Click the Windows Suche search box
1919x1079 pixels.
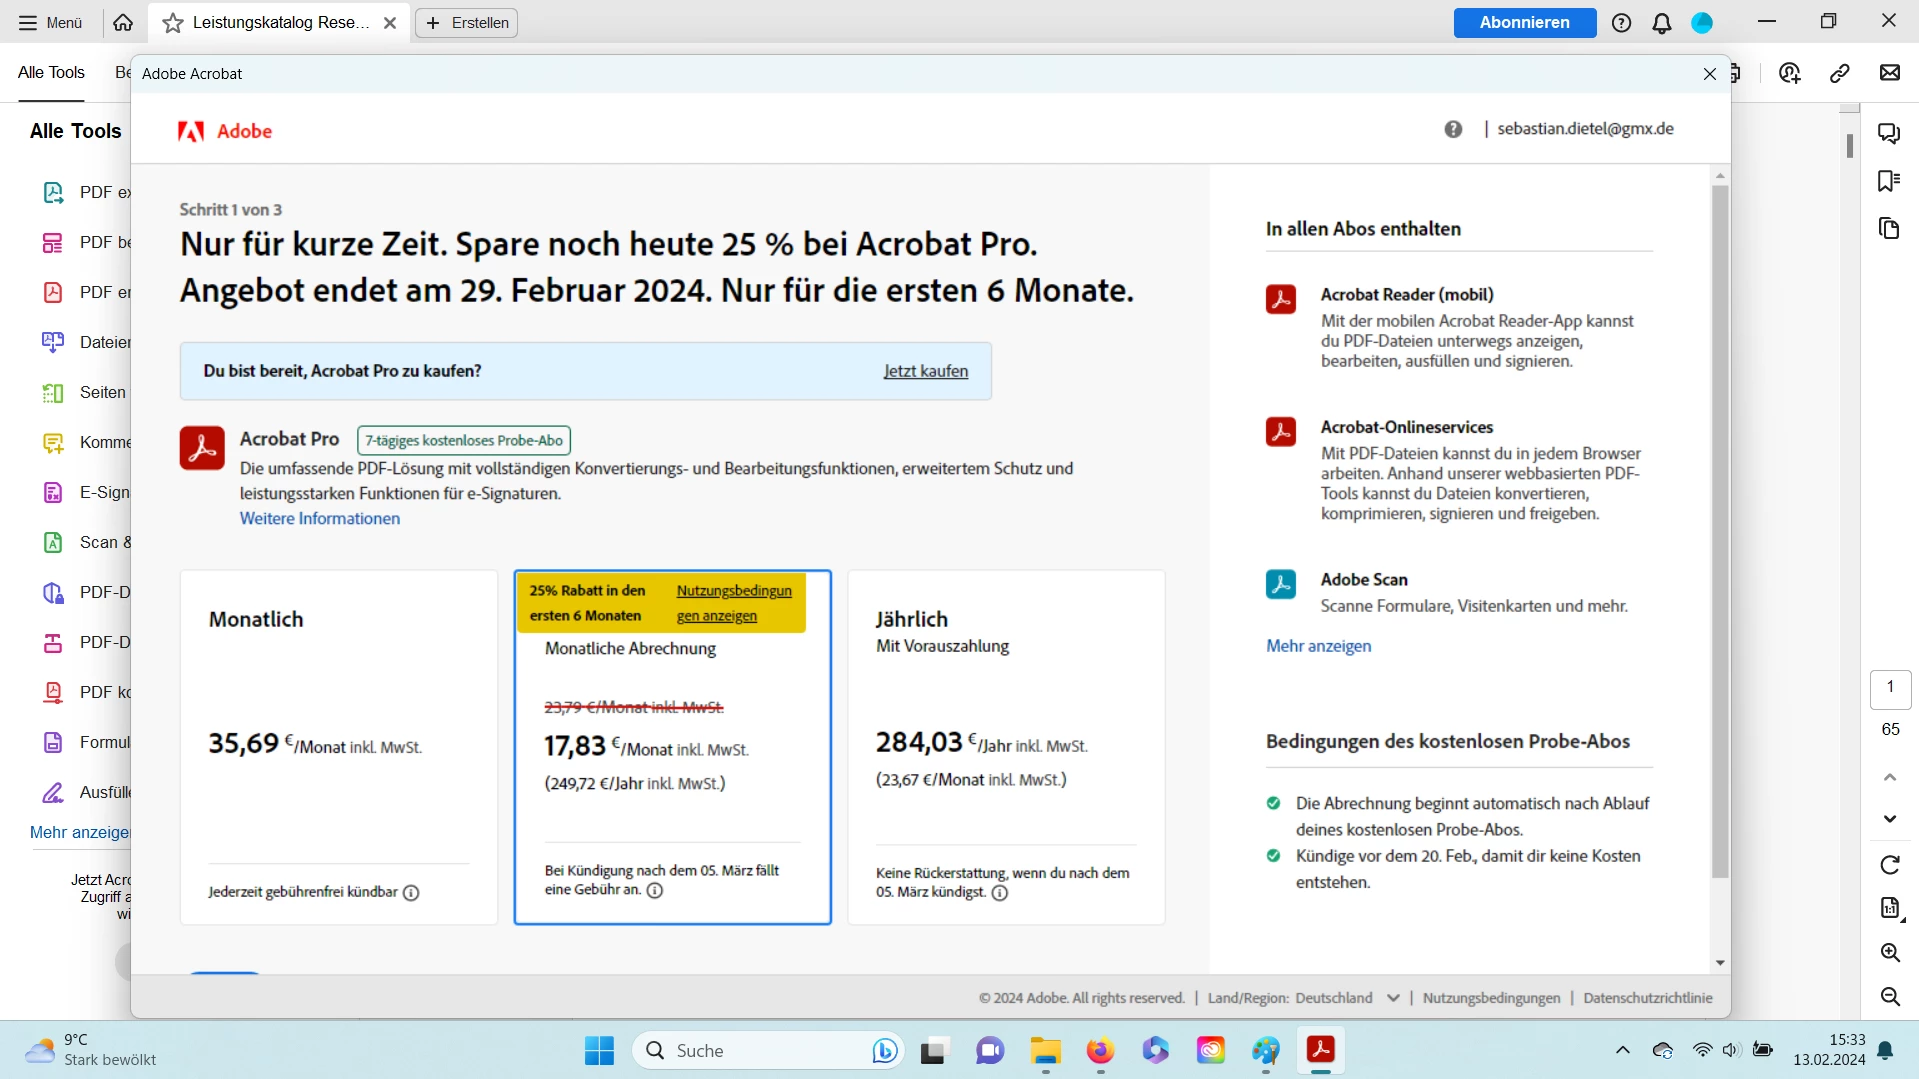tap(768, 1050)
